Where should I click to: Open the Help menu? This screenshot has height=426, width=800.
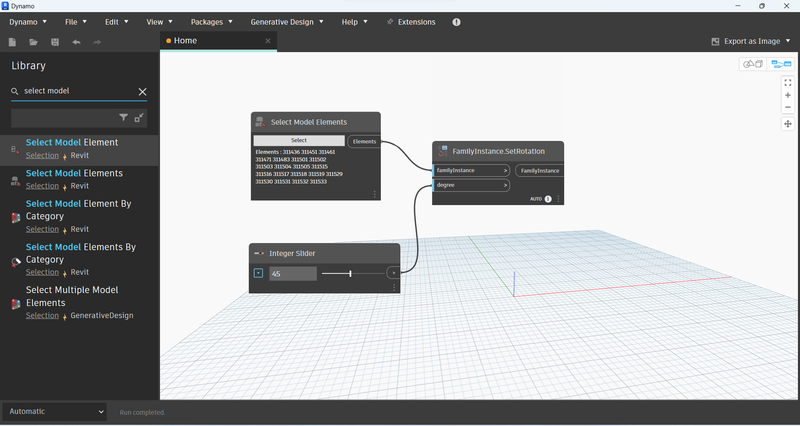[355, 22]
